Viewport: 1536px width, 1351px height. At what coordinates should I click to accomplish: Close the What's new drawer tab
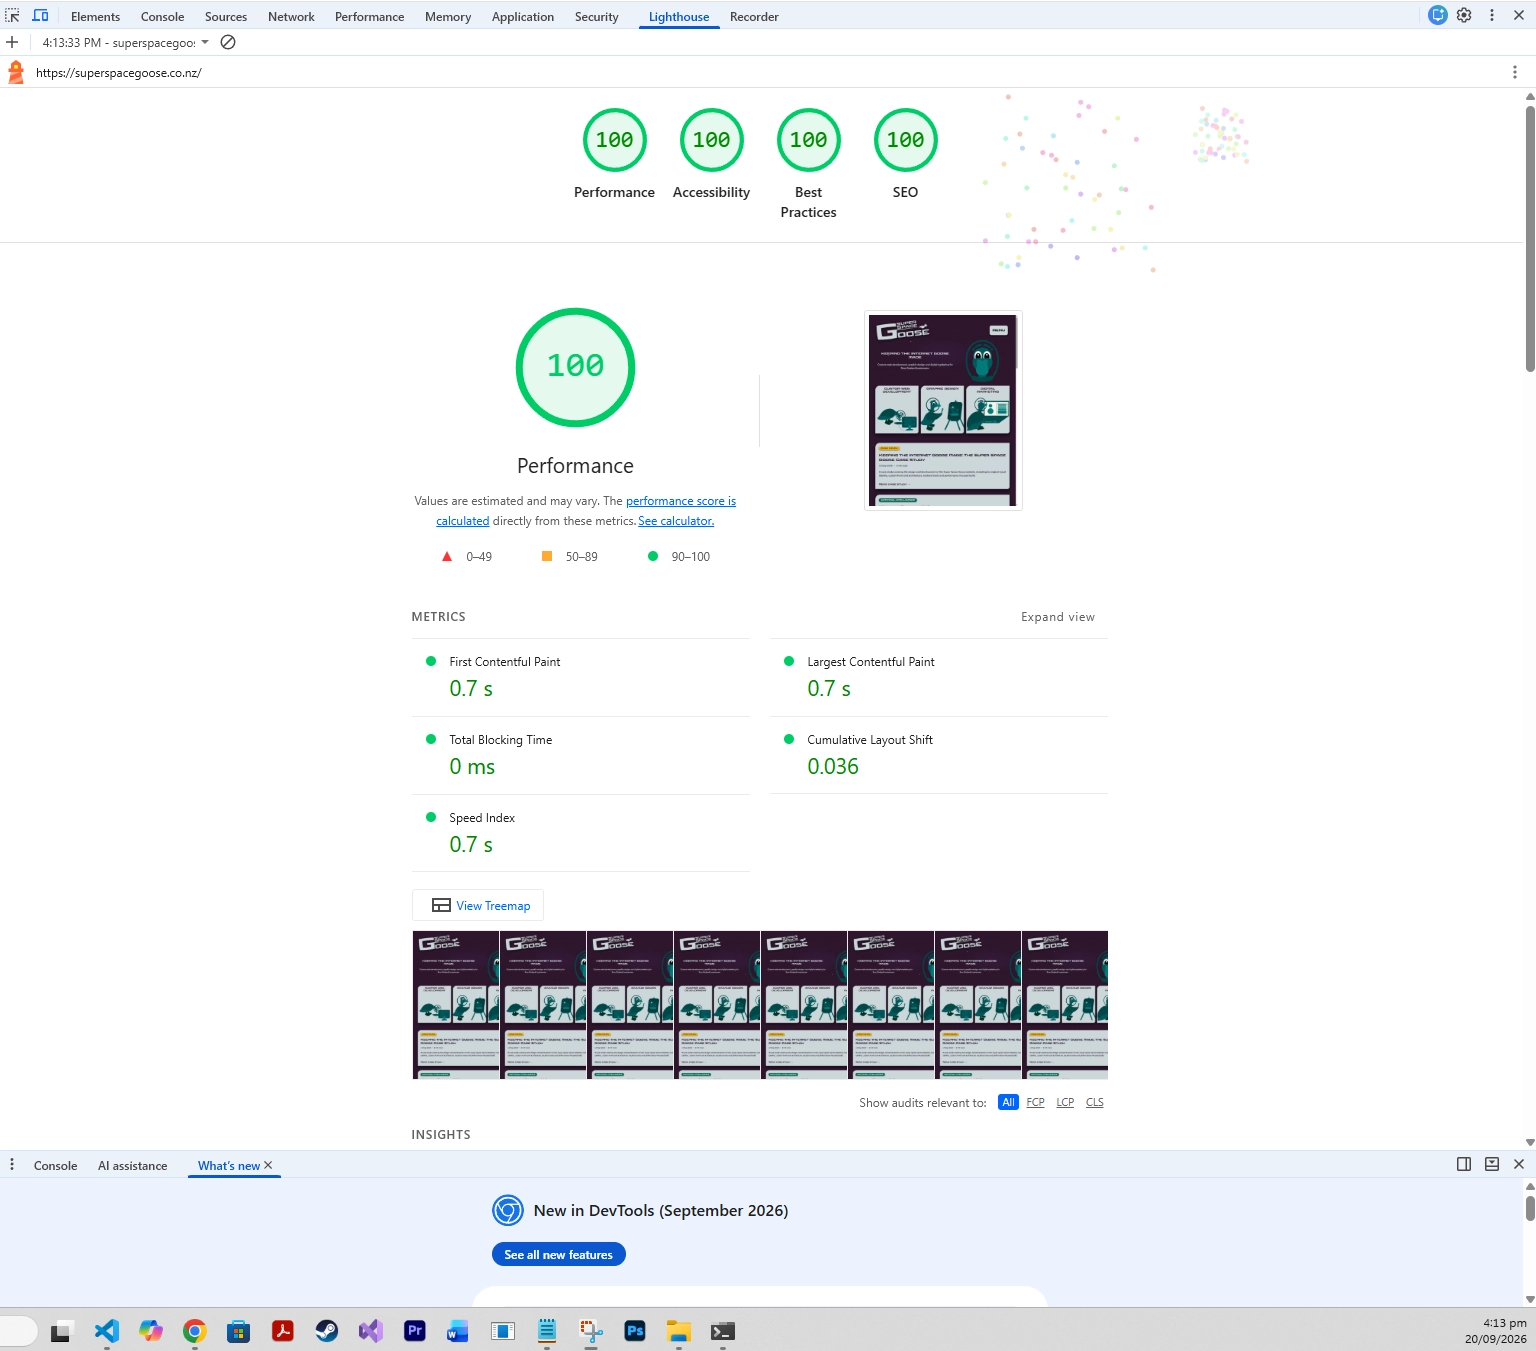click(x=268, y=1165)
